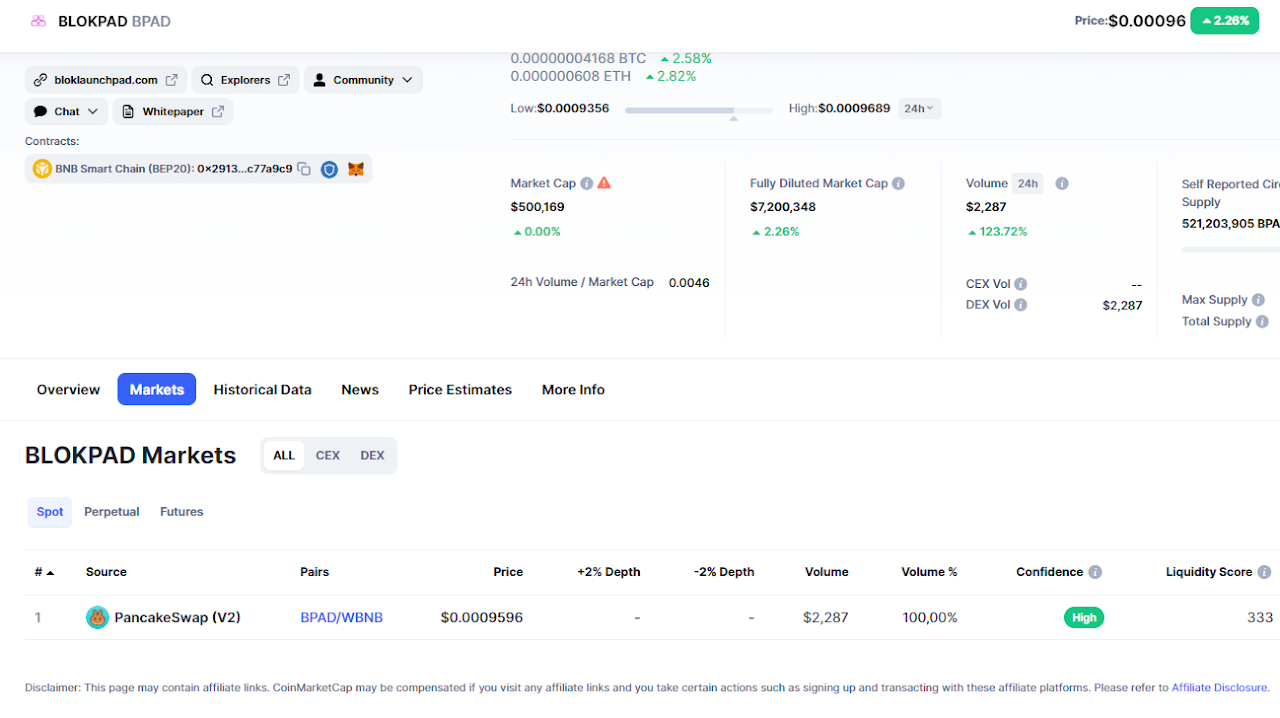Viewport: 1280px width, 718px height.
Task: Click the BLOKPAD logo icon in header
Action: [38, 21]
